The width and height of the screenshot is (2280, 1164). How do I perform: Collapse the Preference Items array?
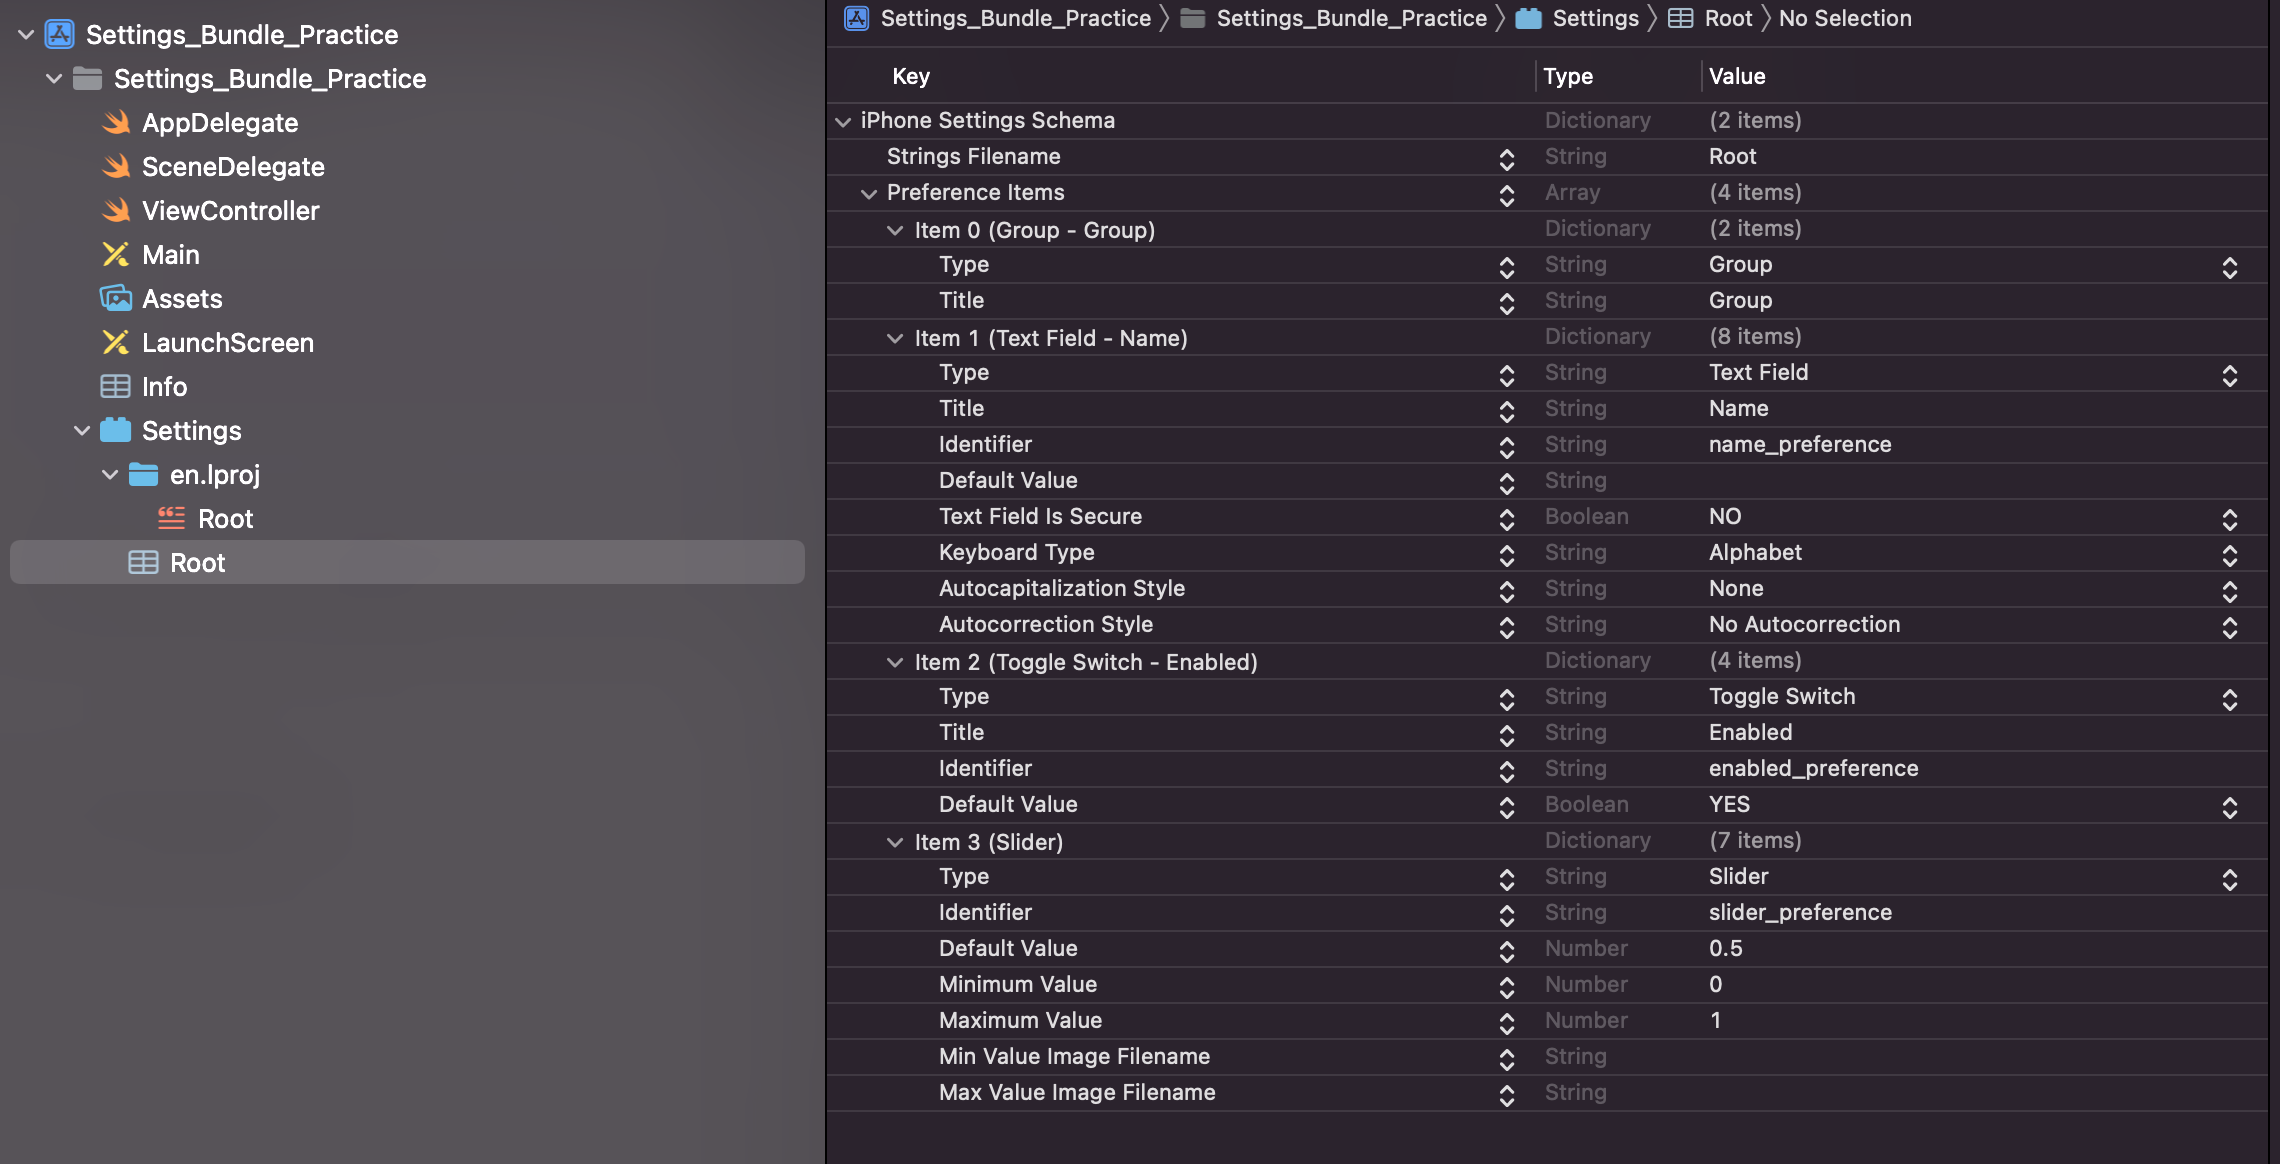869,193
